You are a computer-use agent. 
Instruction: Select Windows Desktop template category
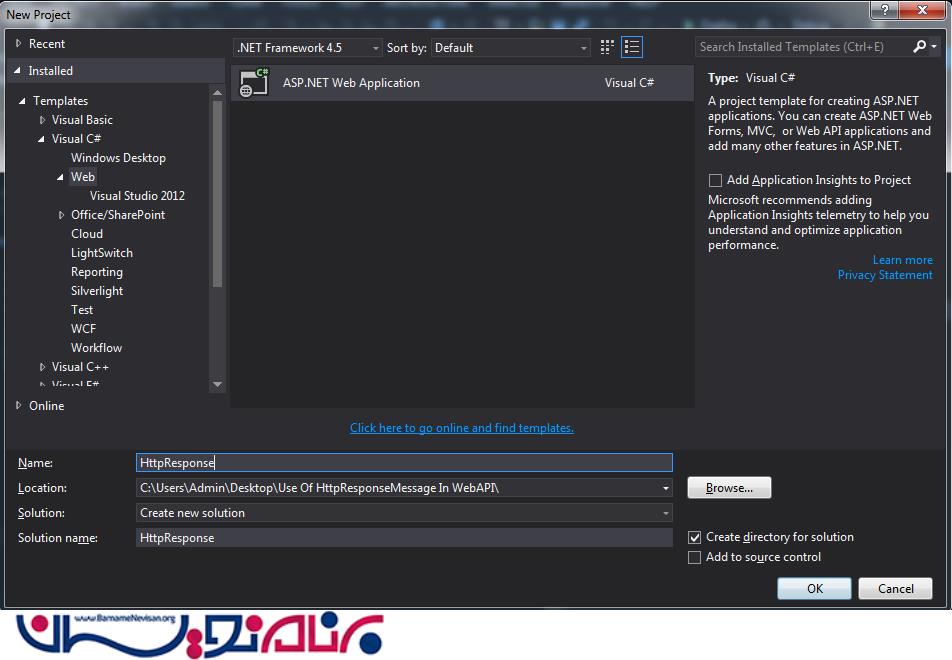[x=118, y=158]
